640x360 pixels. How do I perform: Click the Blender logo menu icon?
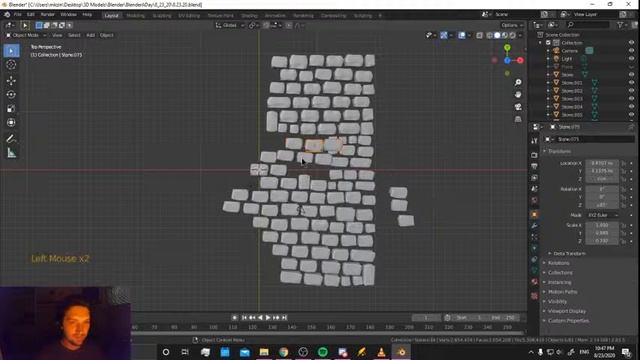pyautogui.click(x=7, y=15)
